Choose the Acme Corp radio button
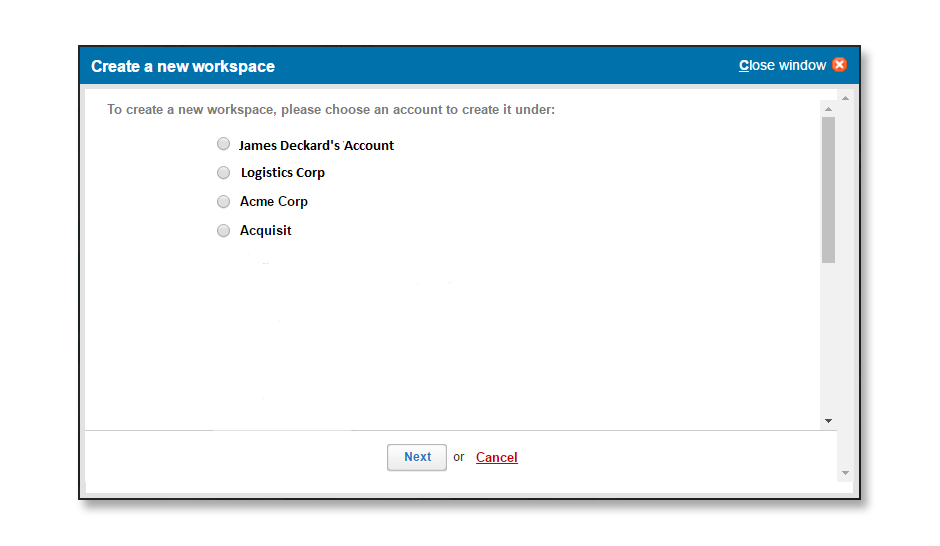The width and height of the screenshot is (940, 546). (224, 201)
